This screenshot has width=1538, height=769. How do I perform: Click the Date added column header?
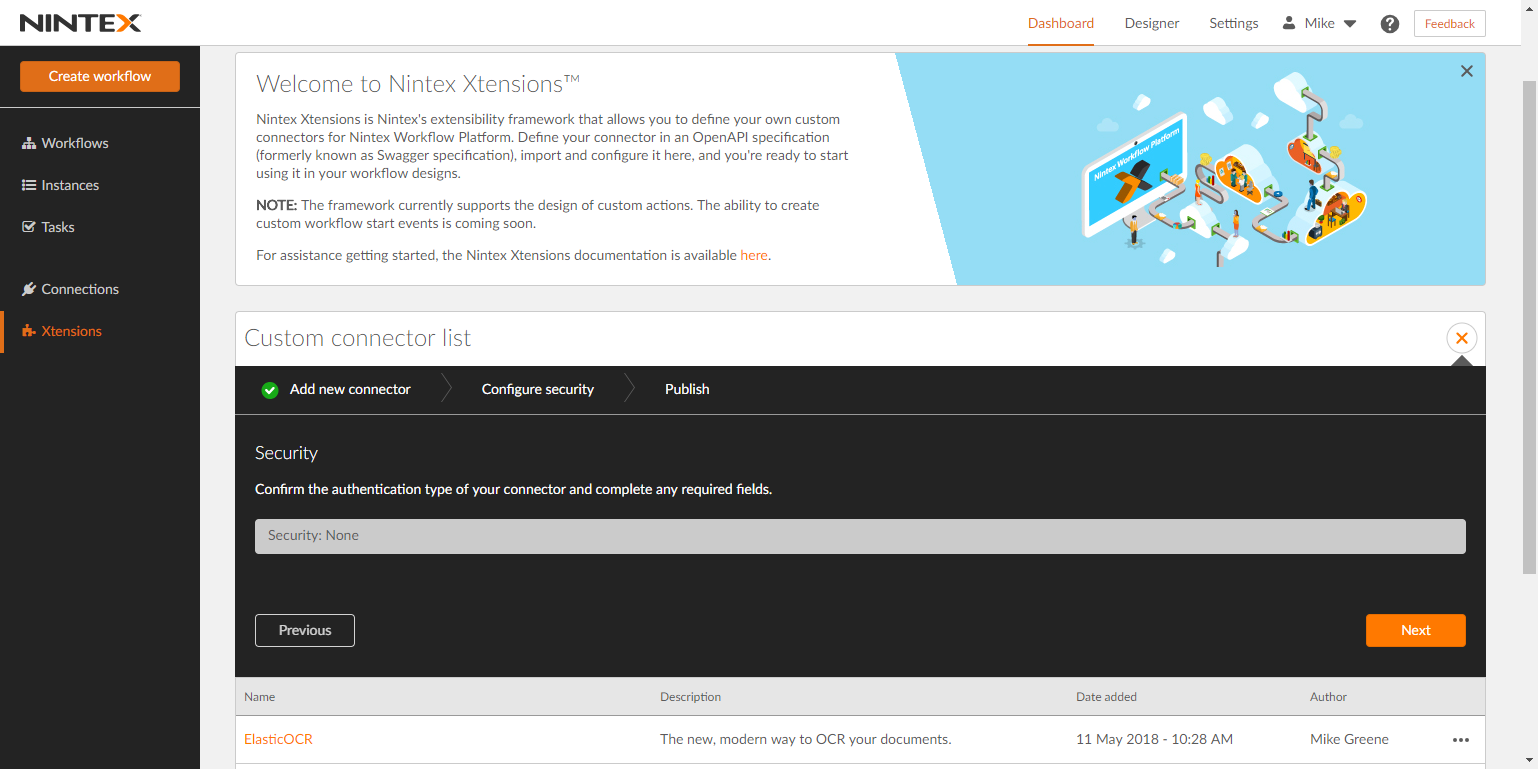point(1106,697)
